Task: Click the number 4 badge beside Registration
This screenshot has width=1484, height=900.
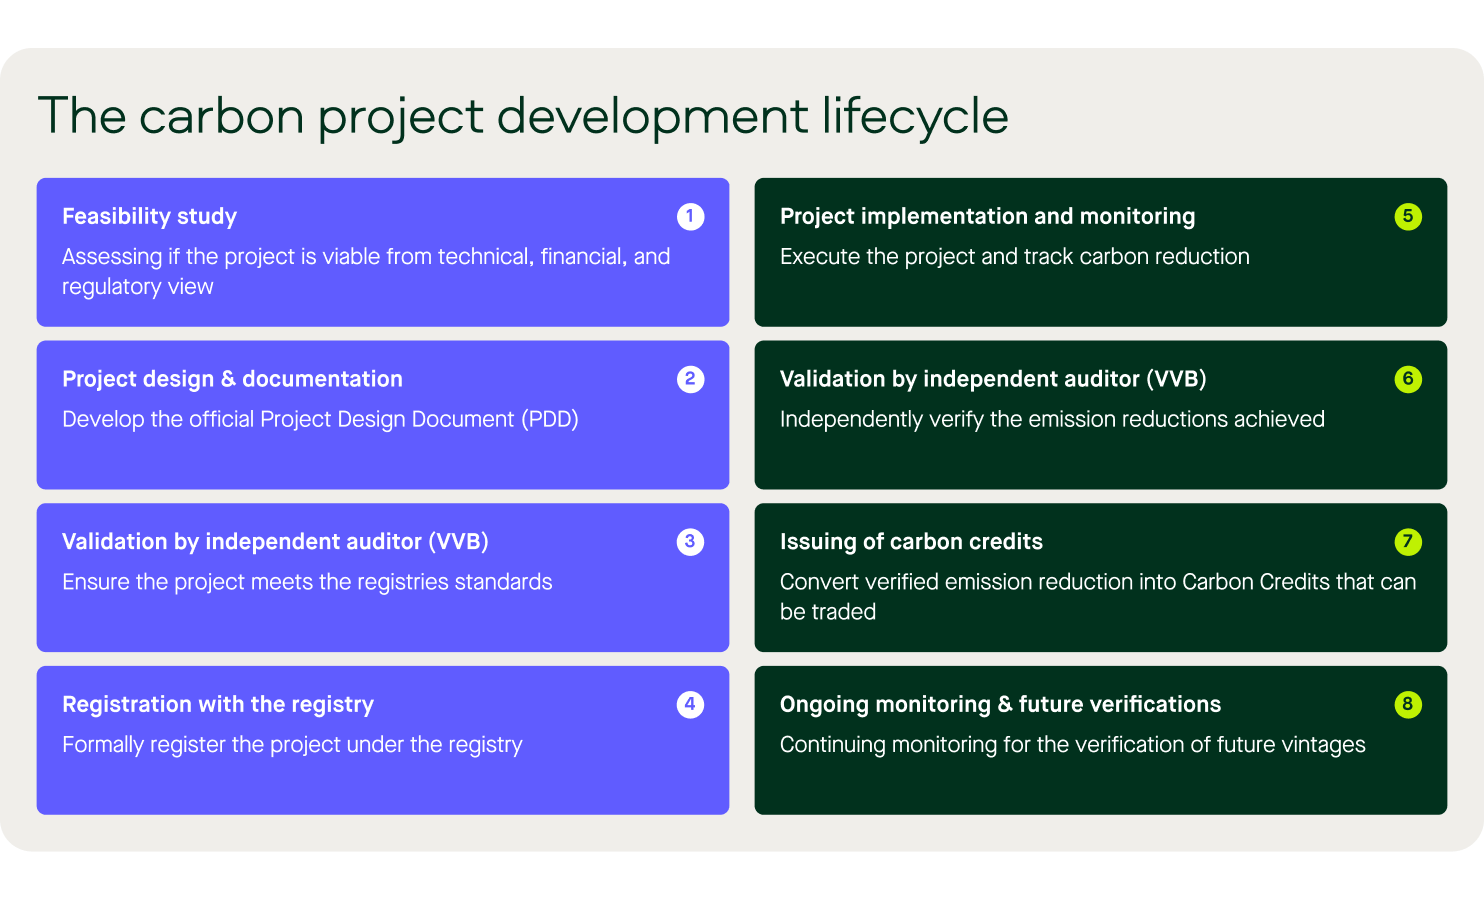Action: pyautogui.click(x=690, y=705)
